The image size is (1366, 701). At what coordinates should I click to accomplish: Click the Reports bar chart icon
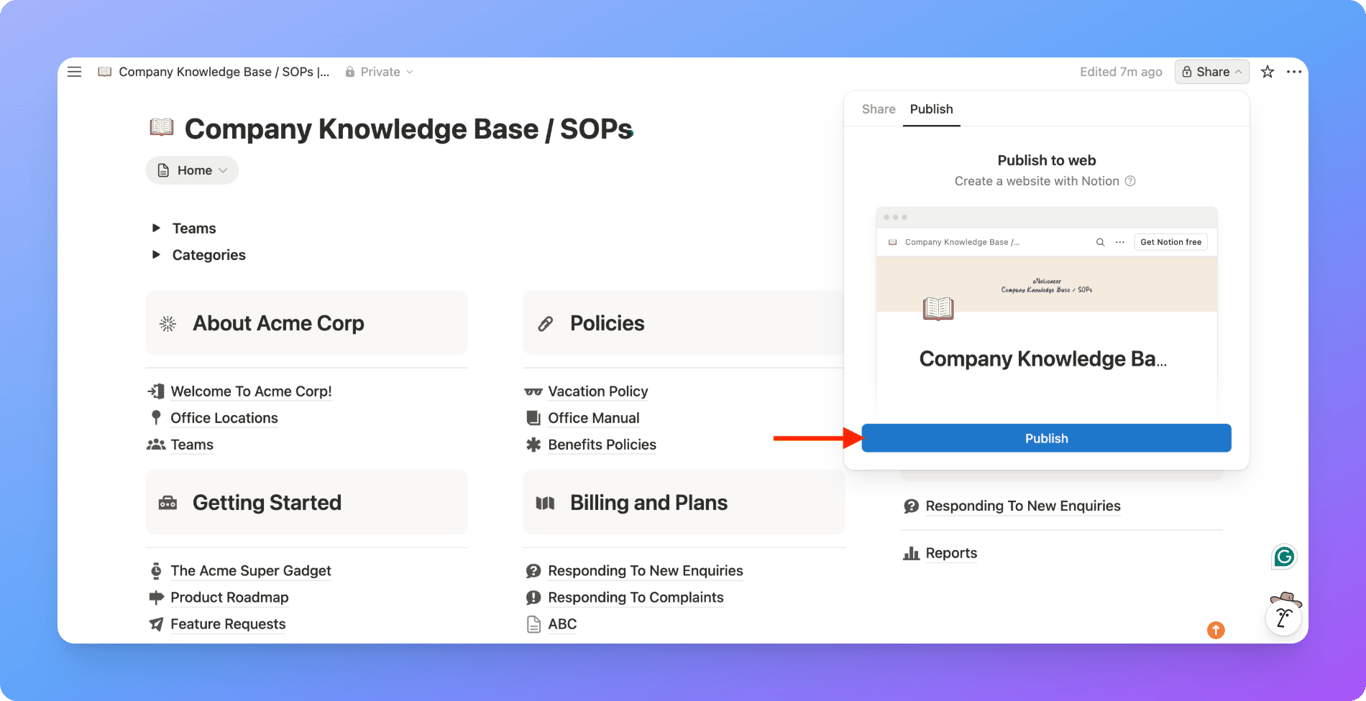tap(911, 553)
